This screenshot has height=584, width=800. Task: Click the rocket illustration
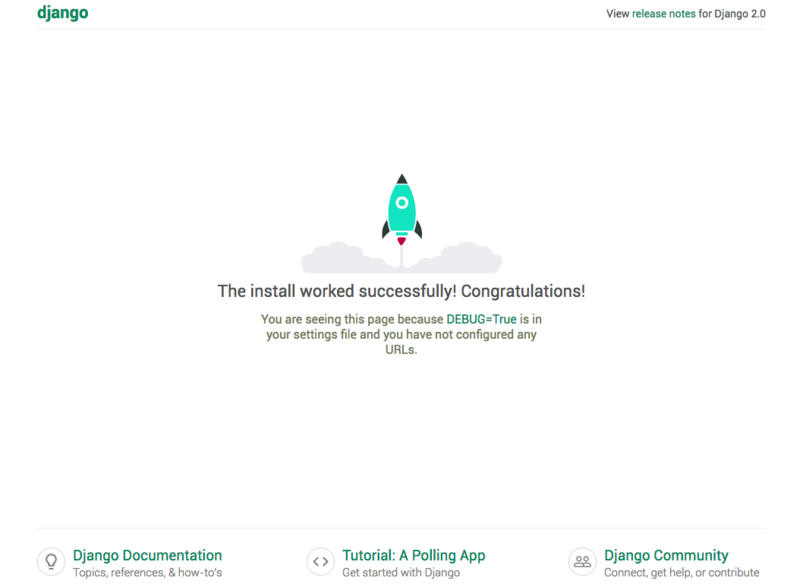pyautogui.click(x=402, y=223)
